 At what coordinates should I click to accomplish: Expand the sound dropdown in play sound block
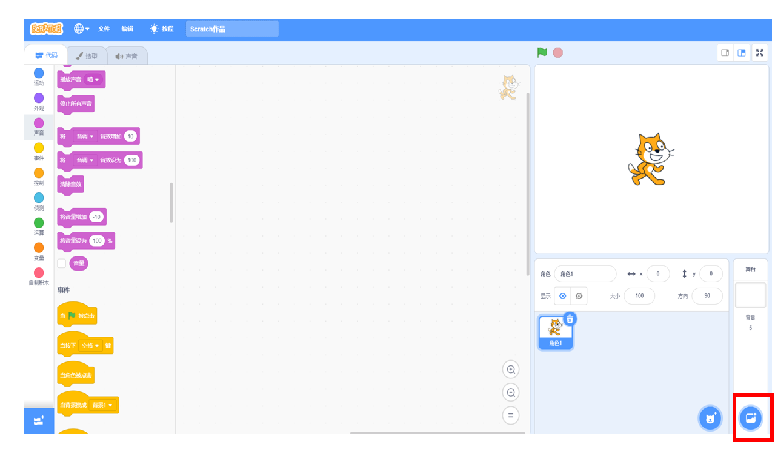click(x=93, y=79)
